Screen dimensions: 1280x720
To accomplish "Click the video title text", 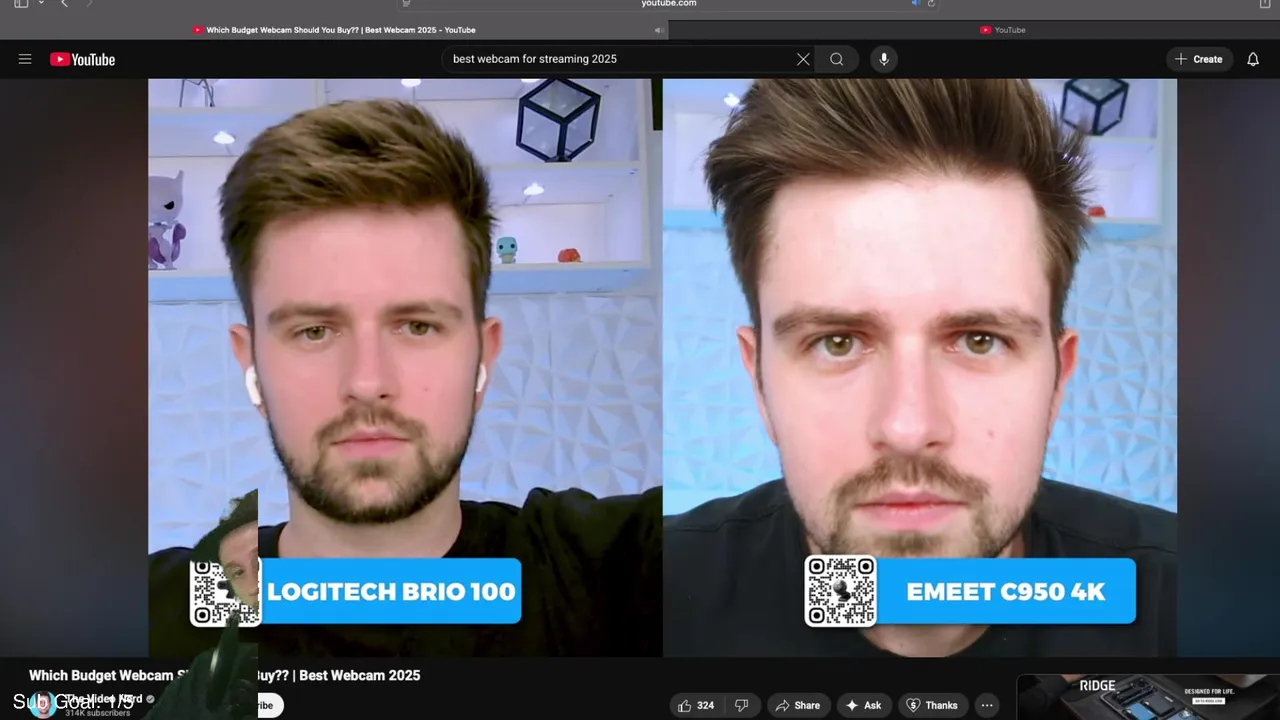I will tap(224, 676).
